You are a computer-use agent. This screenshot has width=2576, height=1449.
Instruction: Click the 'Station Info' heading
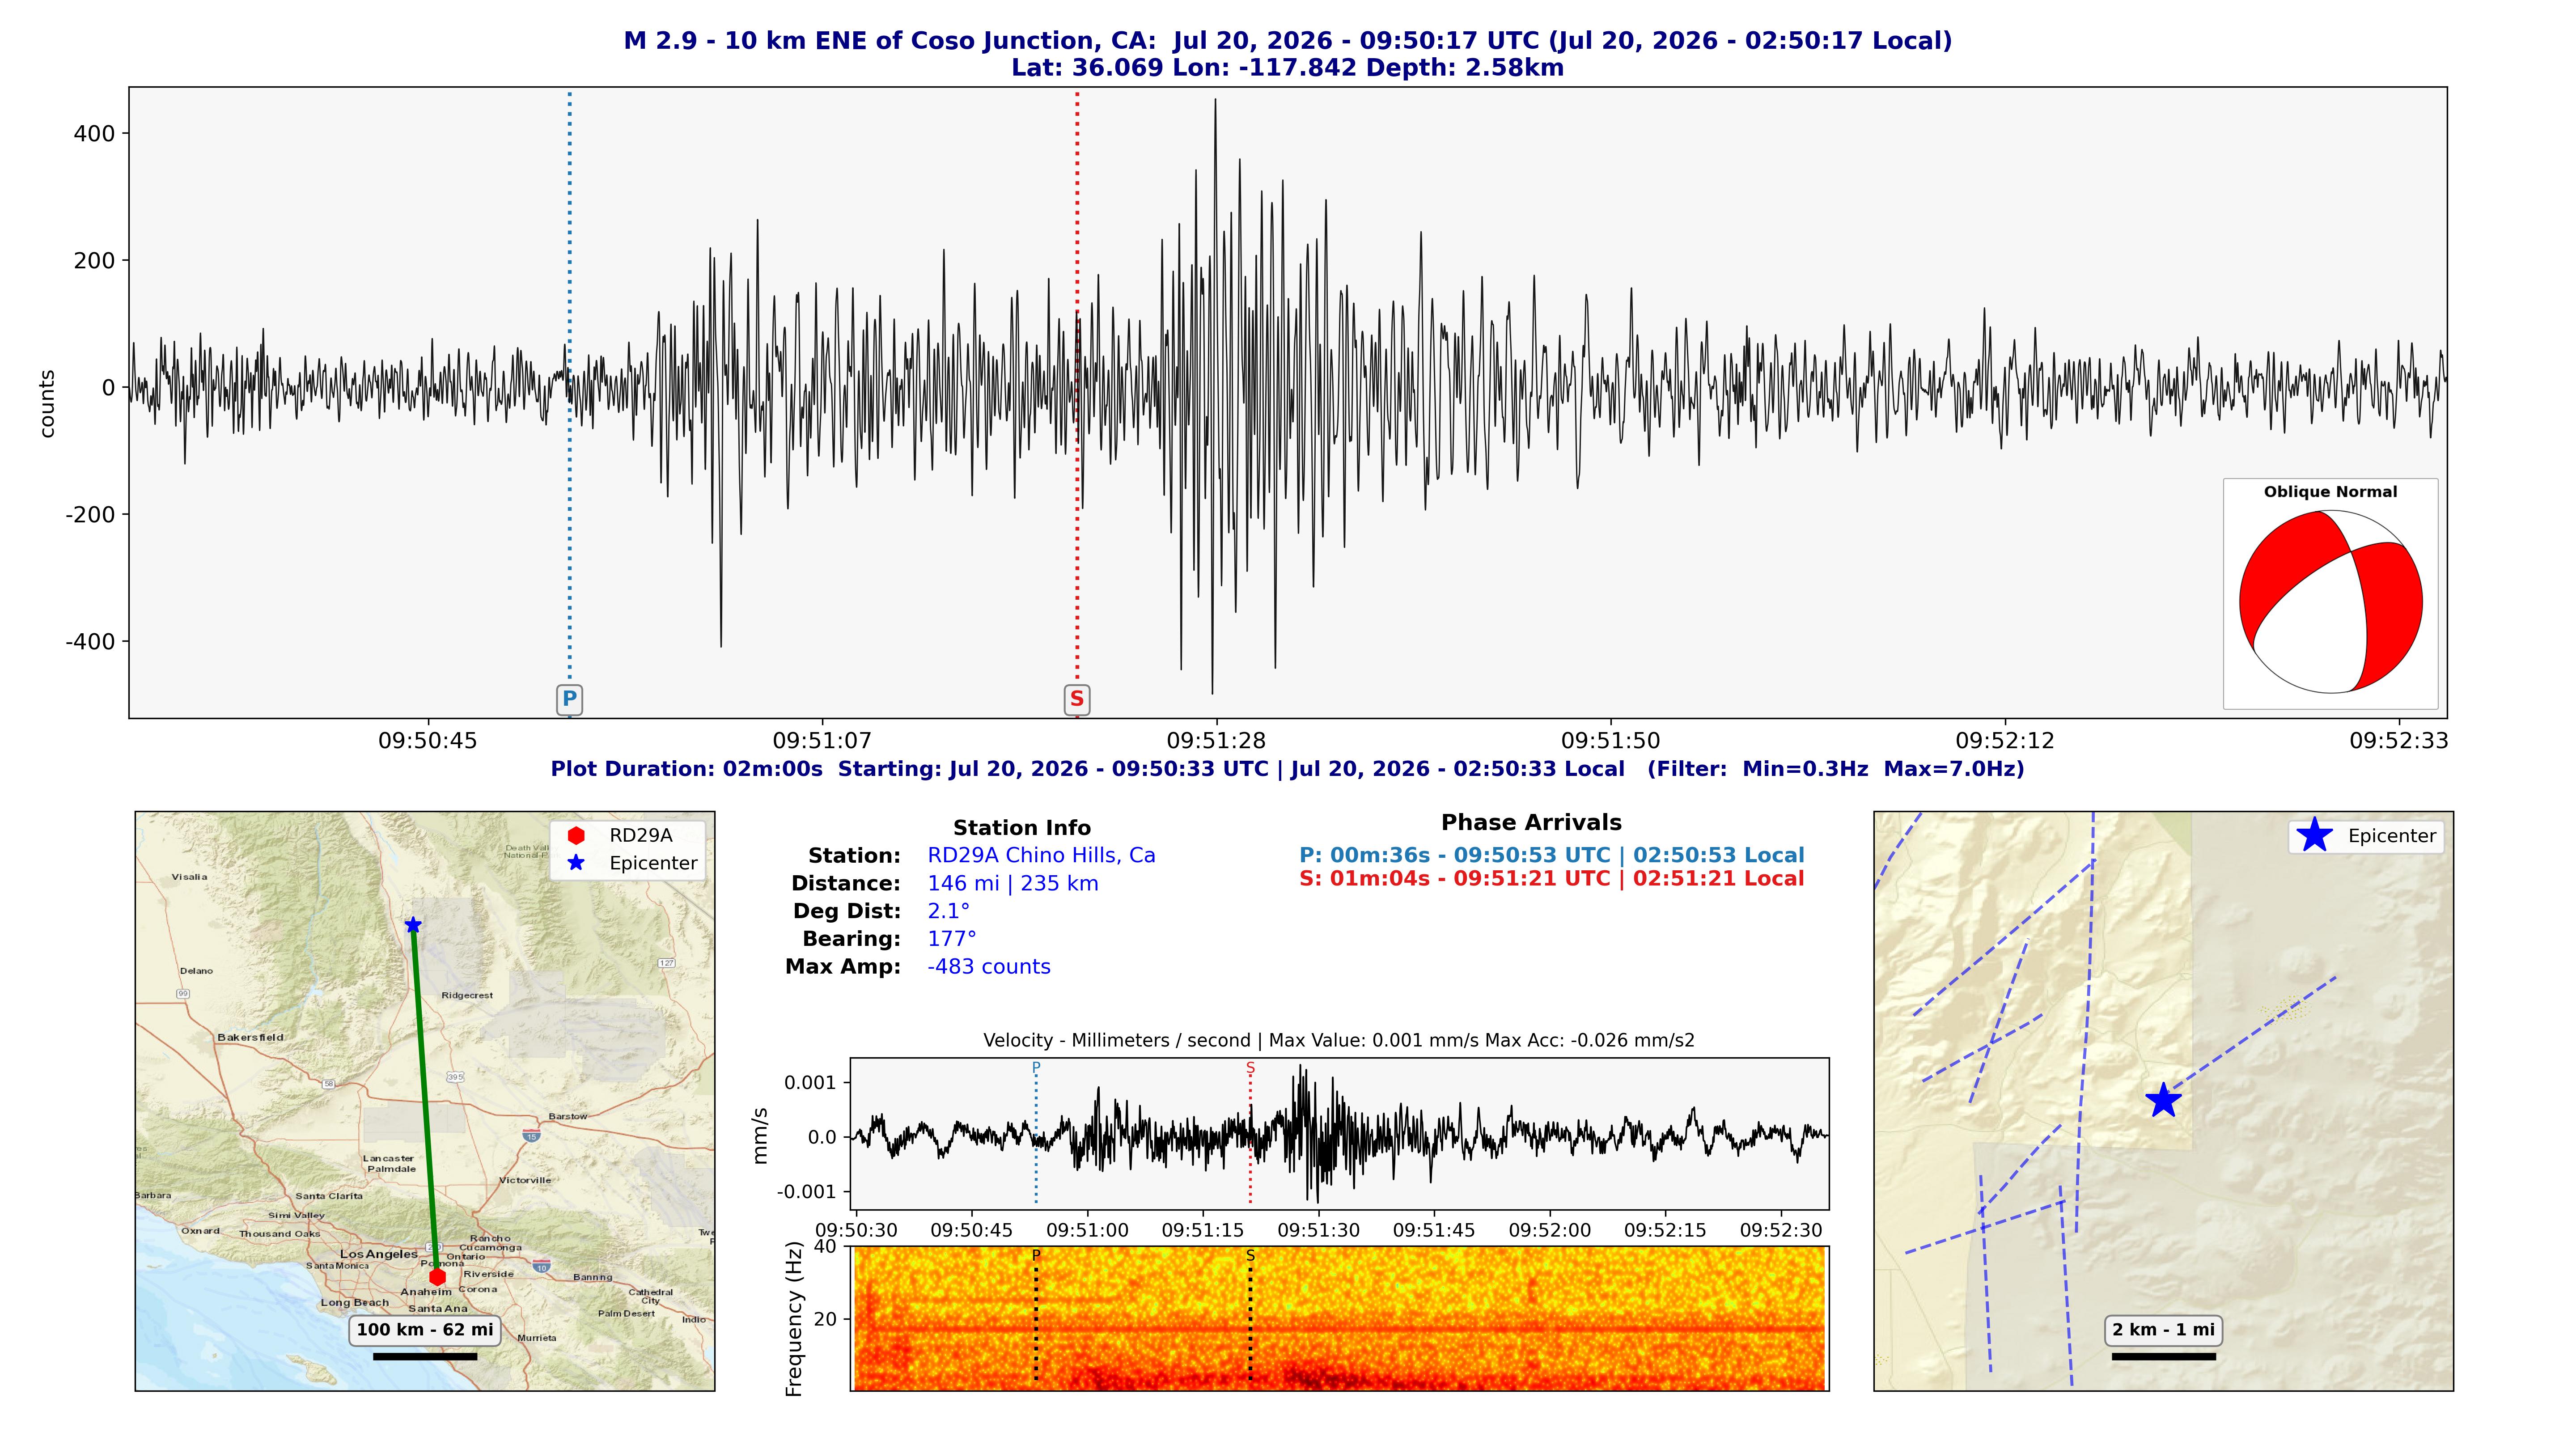click(1022, 828)
